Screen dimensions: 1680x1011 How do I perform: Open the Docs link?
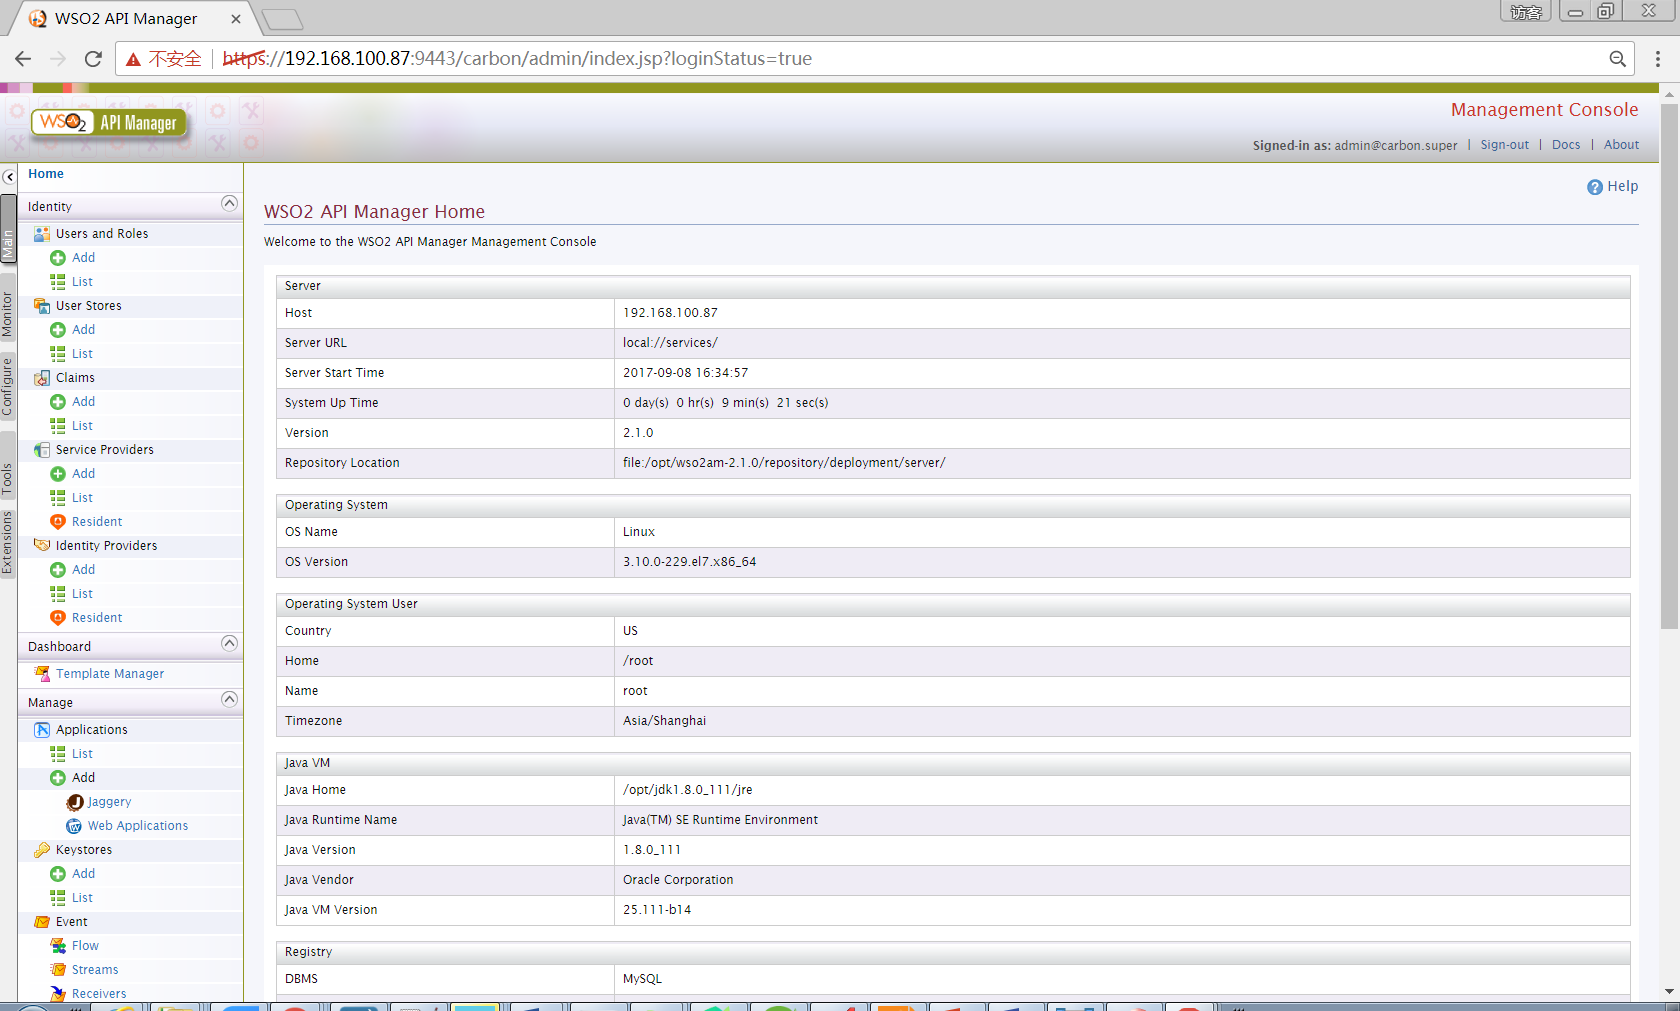click(x=1566, y=145)
